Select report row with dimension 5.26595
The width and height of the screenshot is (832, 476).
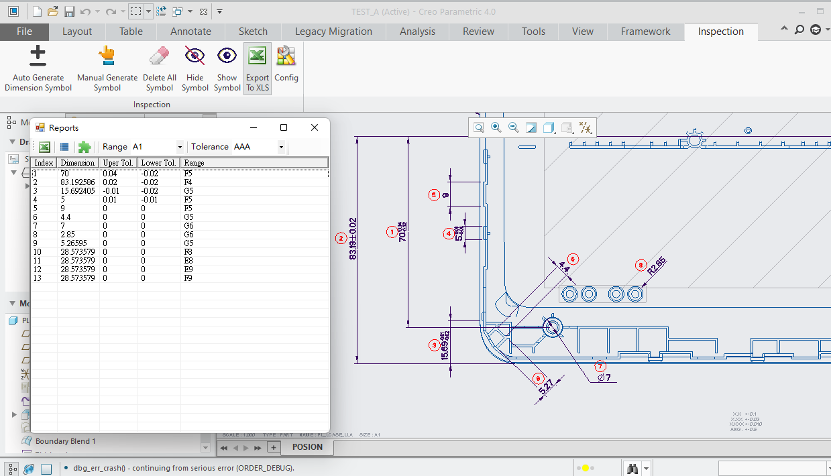(x=180, y=243)
